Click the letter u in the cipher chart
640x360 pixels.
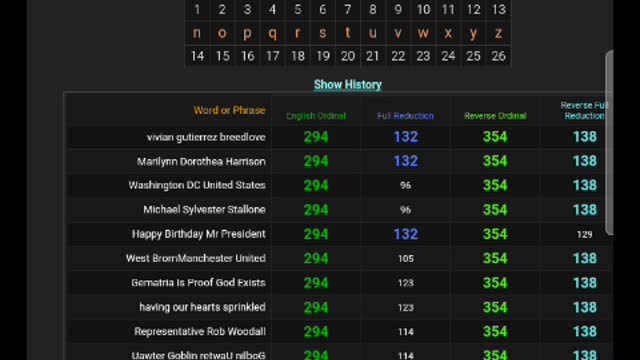point(373,33)
